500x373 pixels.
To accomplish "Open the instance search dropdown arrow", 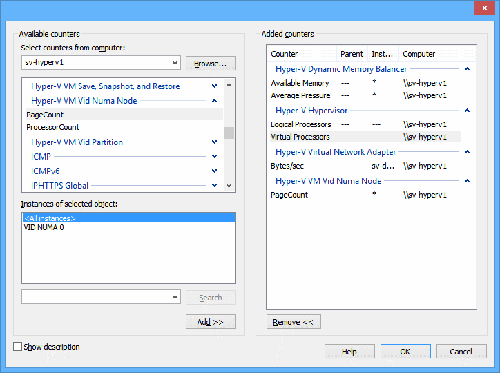I will (x=175, y=297).
